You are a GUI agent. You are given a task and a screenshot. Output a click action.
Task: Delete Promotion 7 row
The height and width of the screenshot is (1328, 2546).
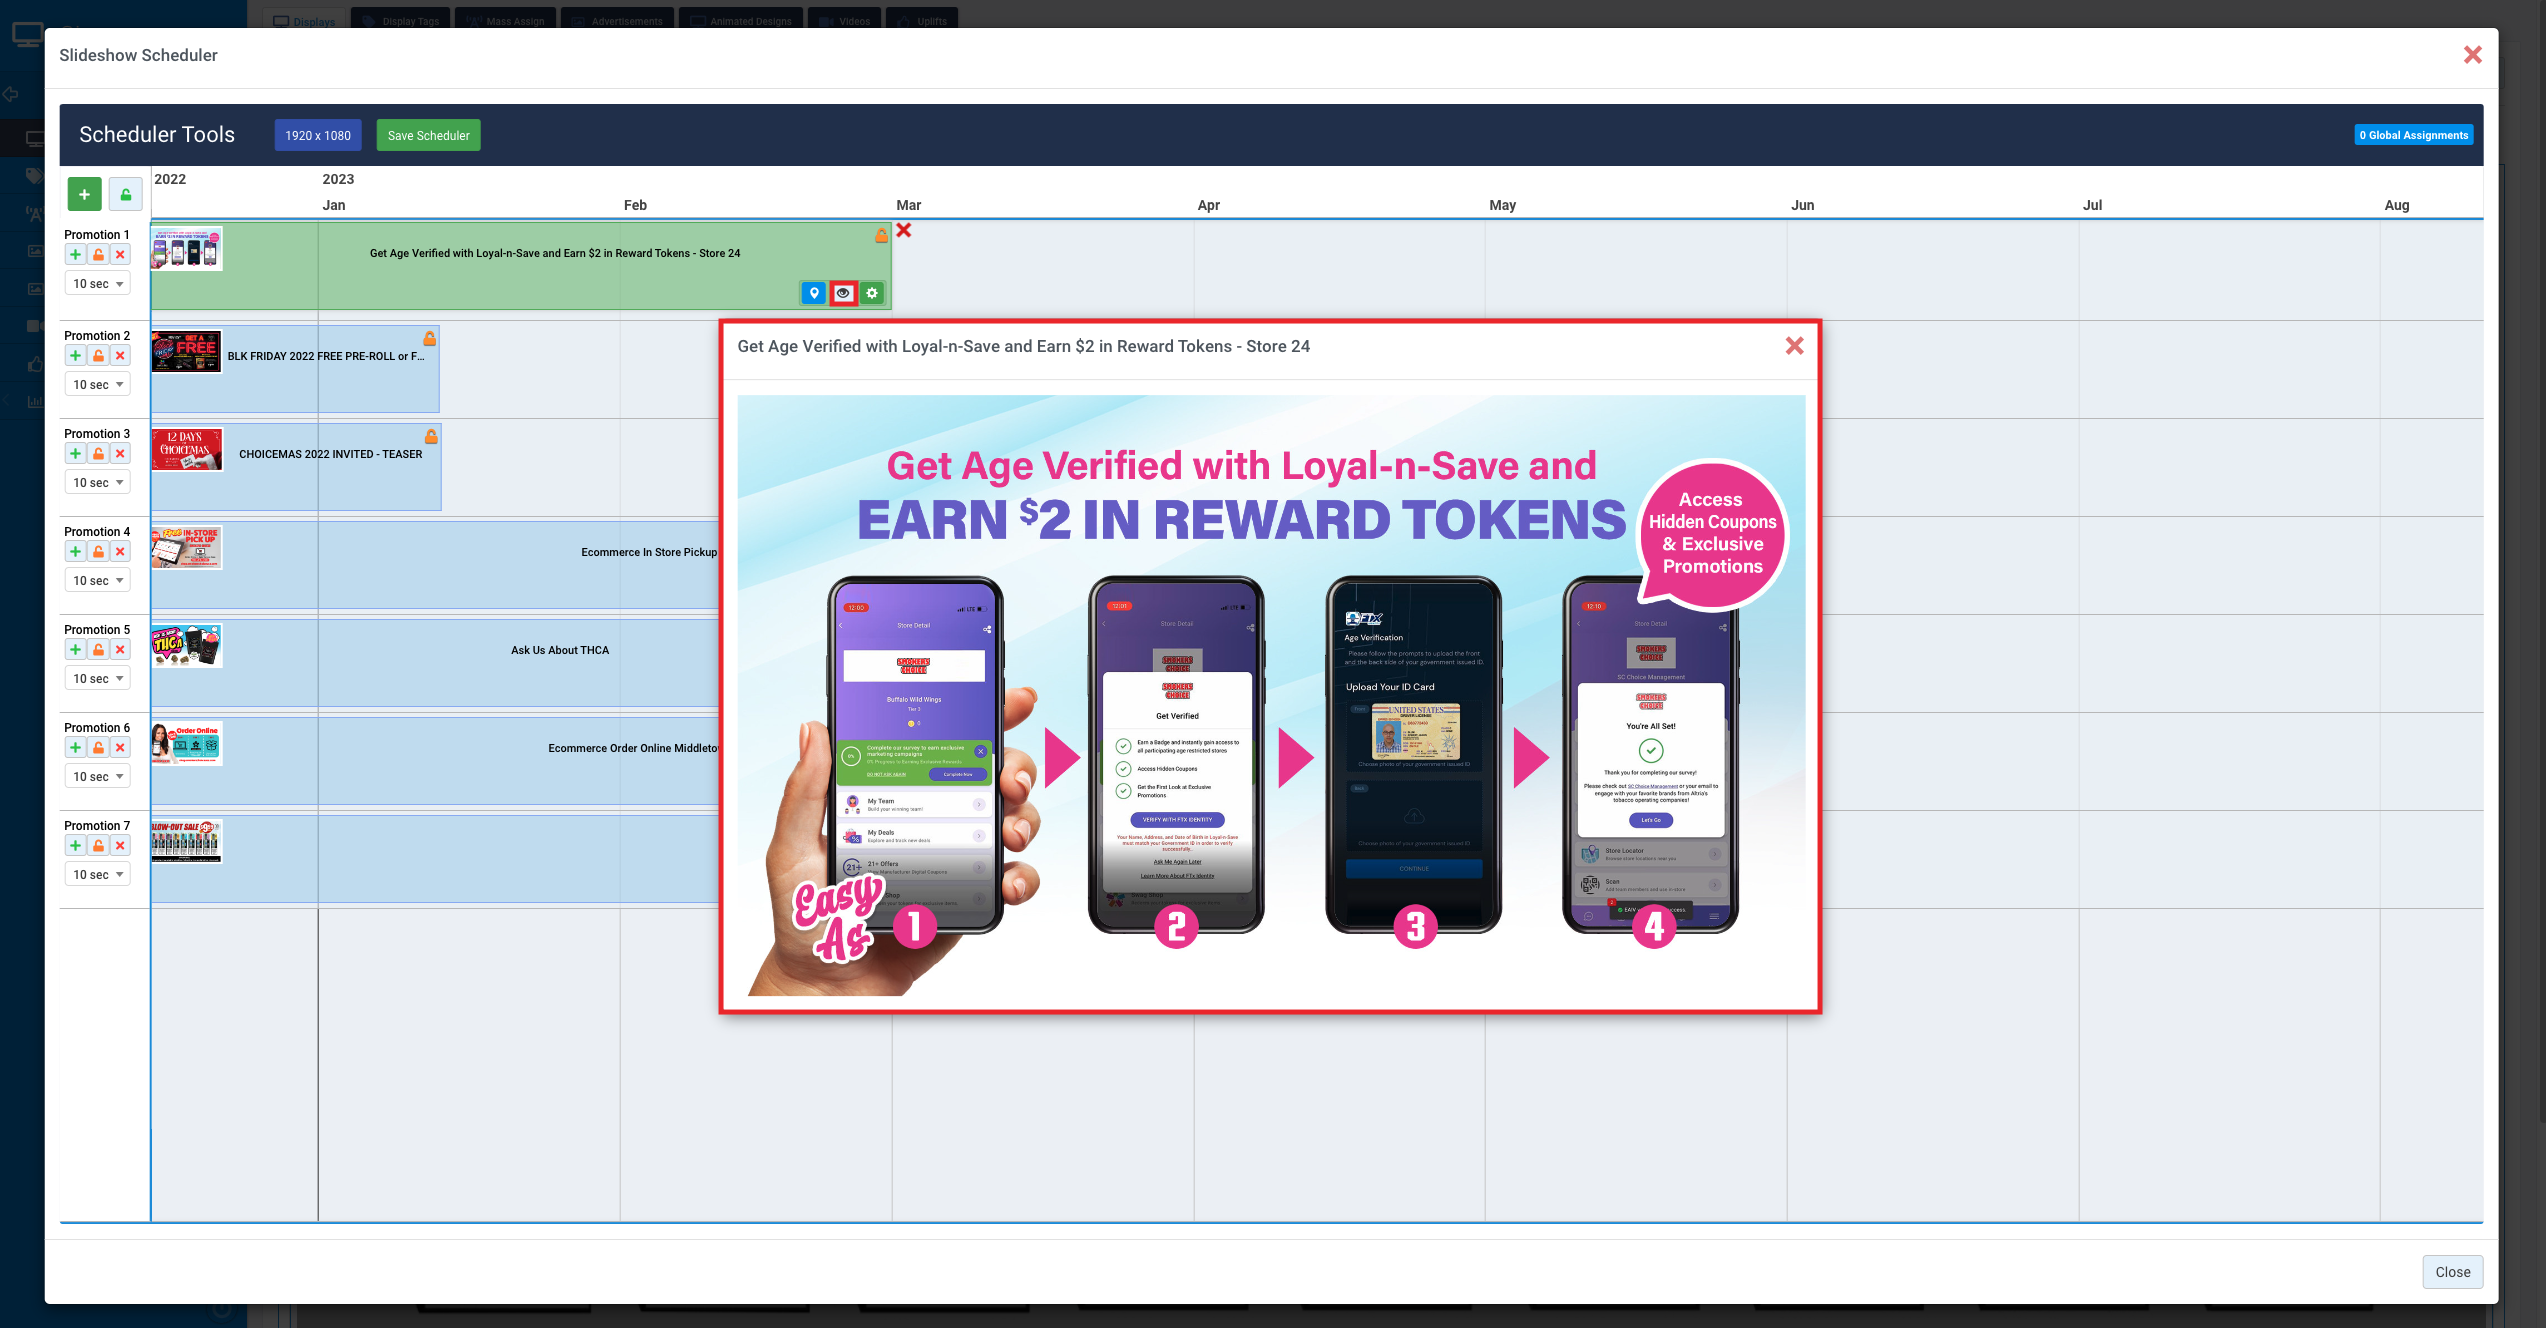pyautogui.click(x=120, y=845)
